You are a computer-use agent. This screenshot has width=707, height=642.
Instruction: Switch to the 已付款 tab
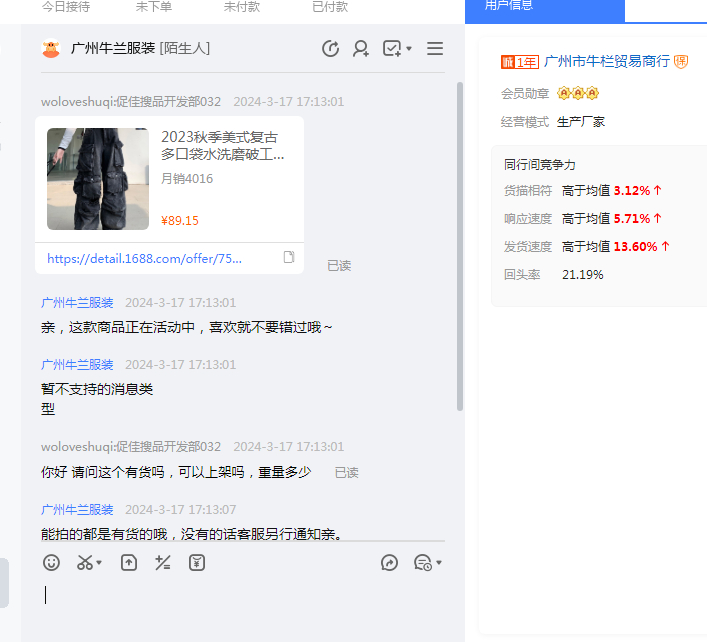click(330, 7)
